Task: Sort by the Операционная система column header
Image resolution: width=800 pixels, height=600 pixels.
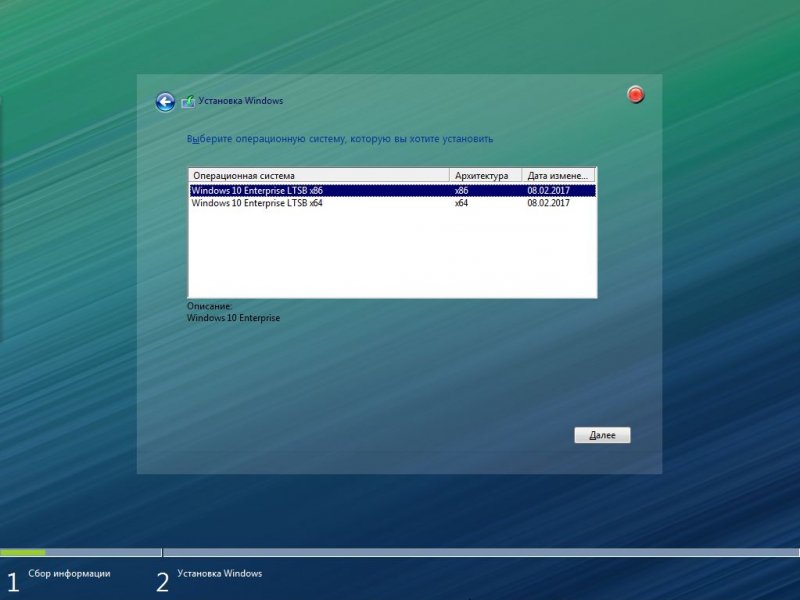Action: (x=319, y=176)
